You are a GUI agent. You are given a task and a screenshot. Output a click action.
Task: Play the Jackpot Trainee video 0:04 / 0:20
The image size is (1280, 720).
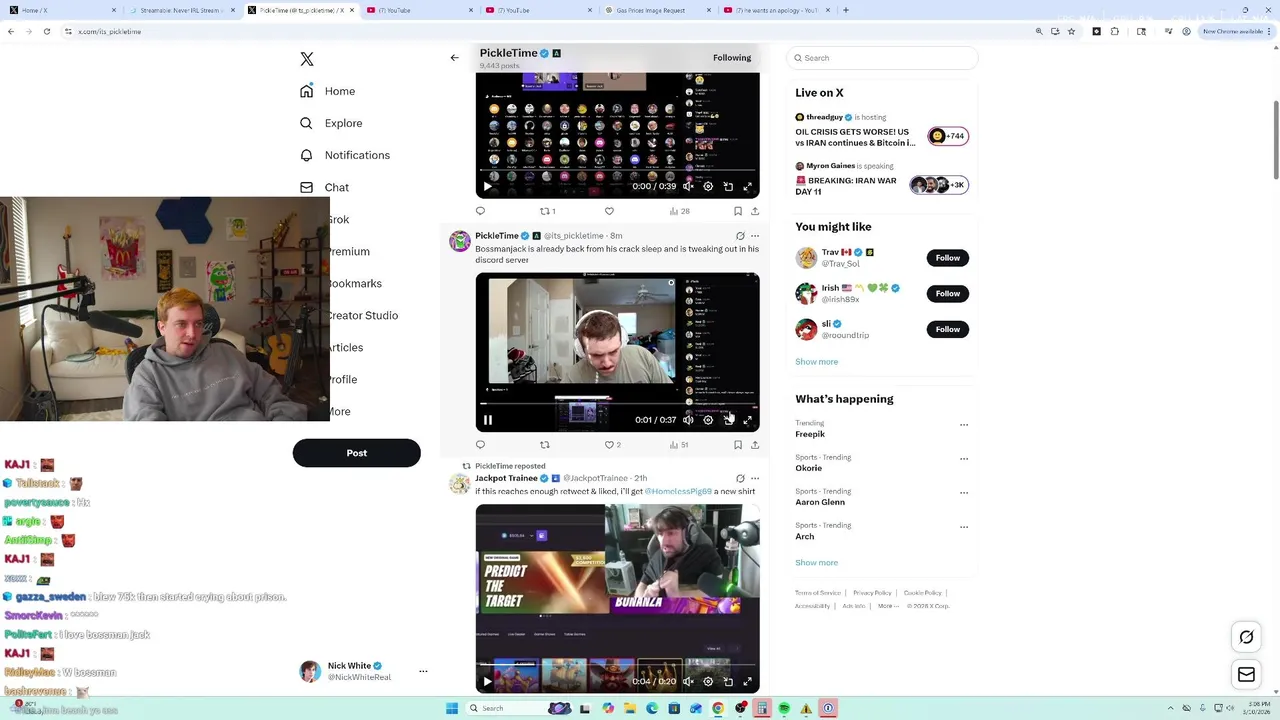(x=488, y=682)
